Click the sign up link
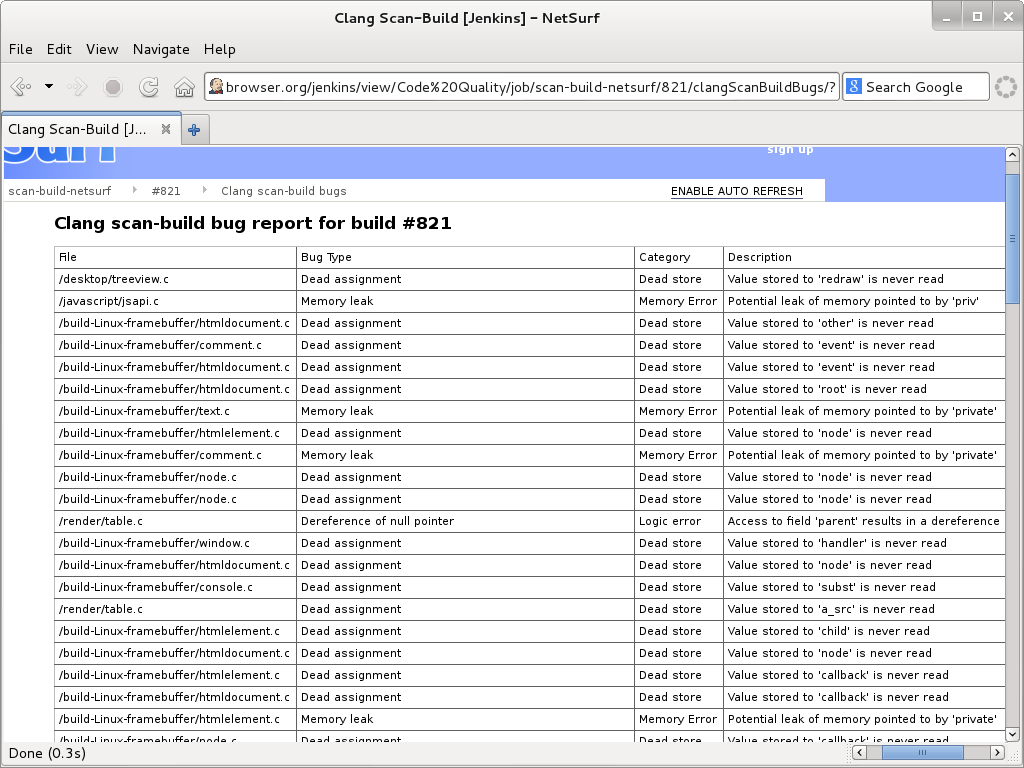The height and width of the screenshot is (768, 1024). [x=790, y=150]
